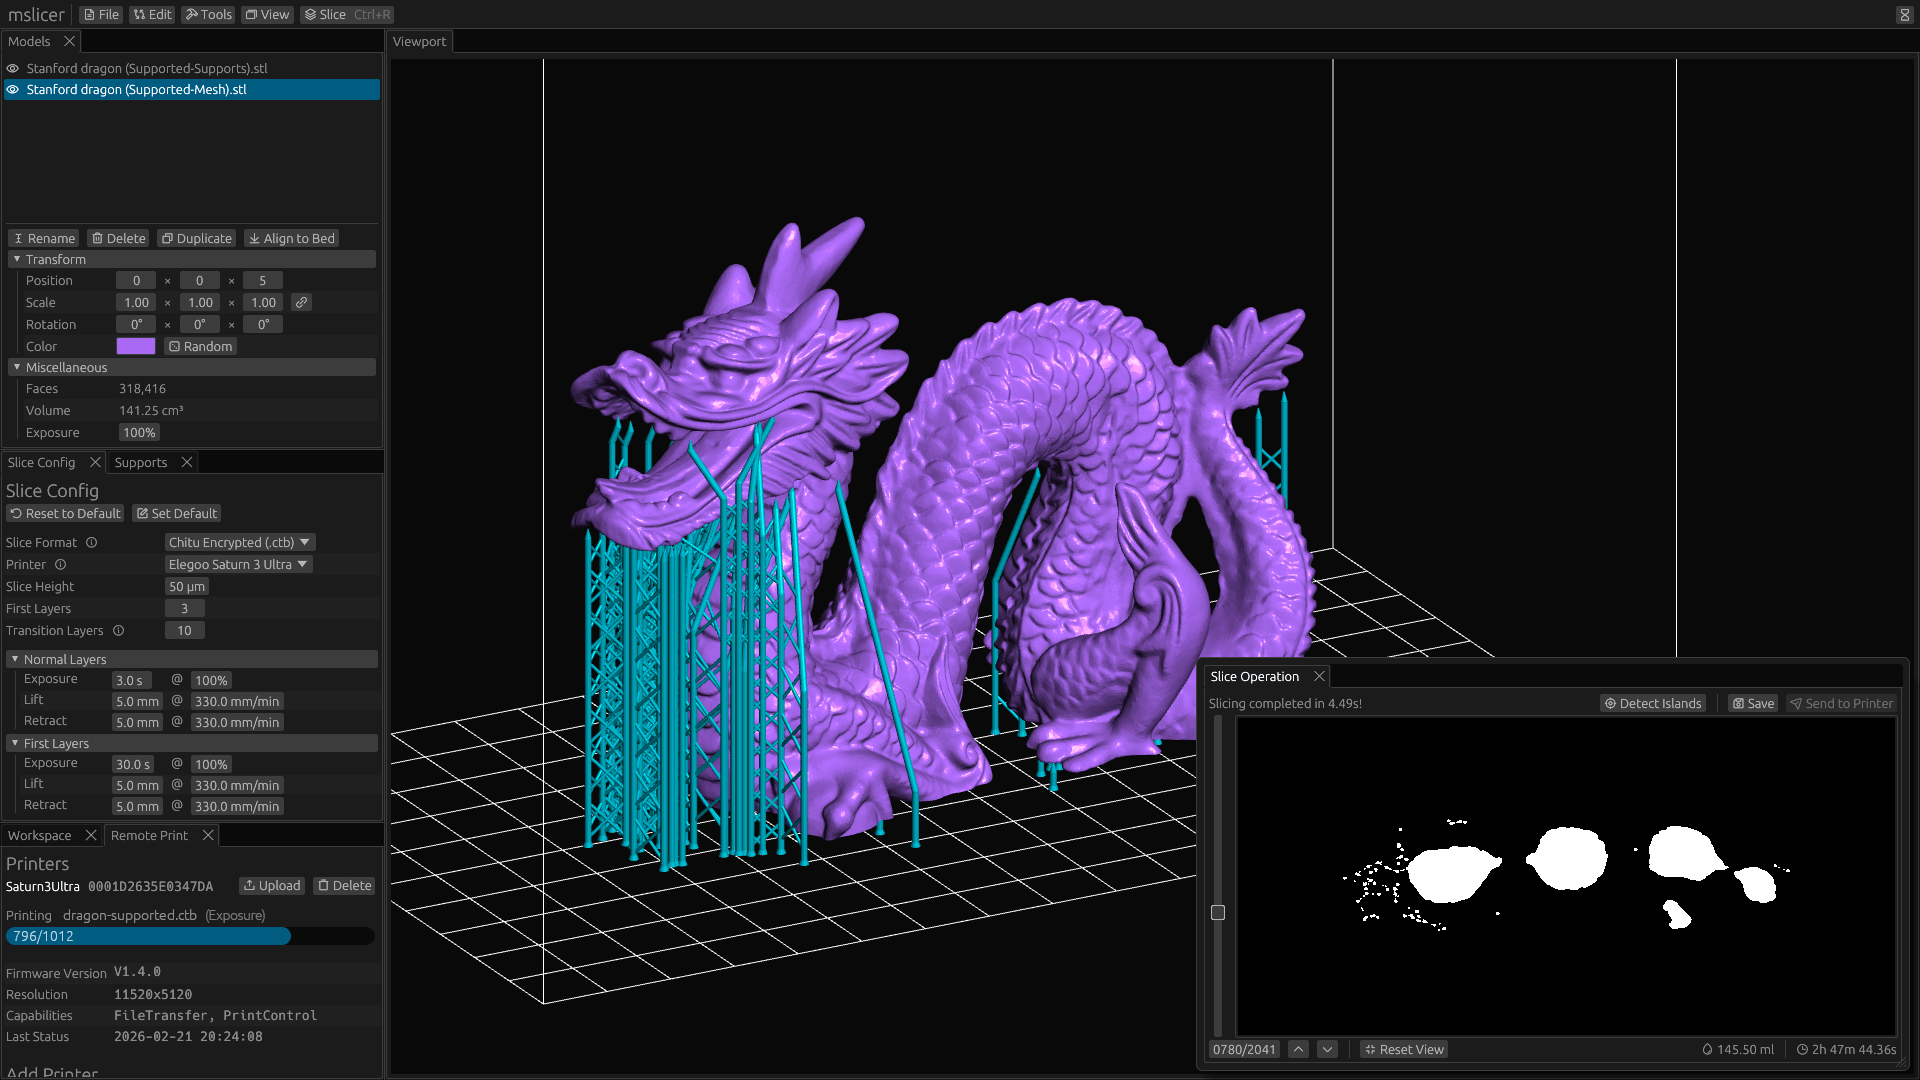1920x1080 pixels.
Task: Click the info icon next to Printer
Action: click(60, 564)
